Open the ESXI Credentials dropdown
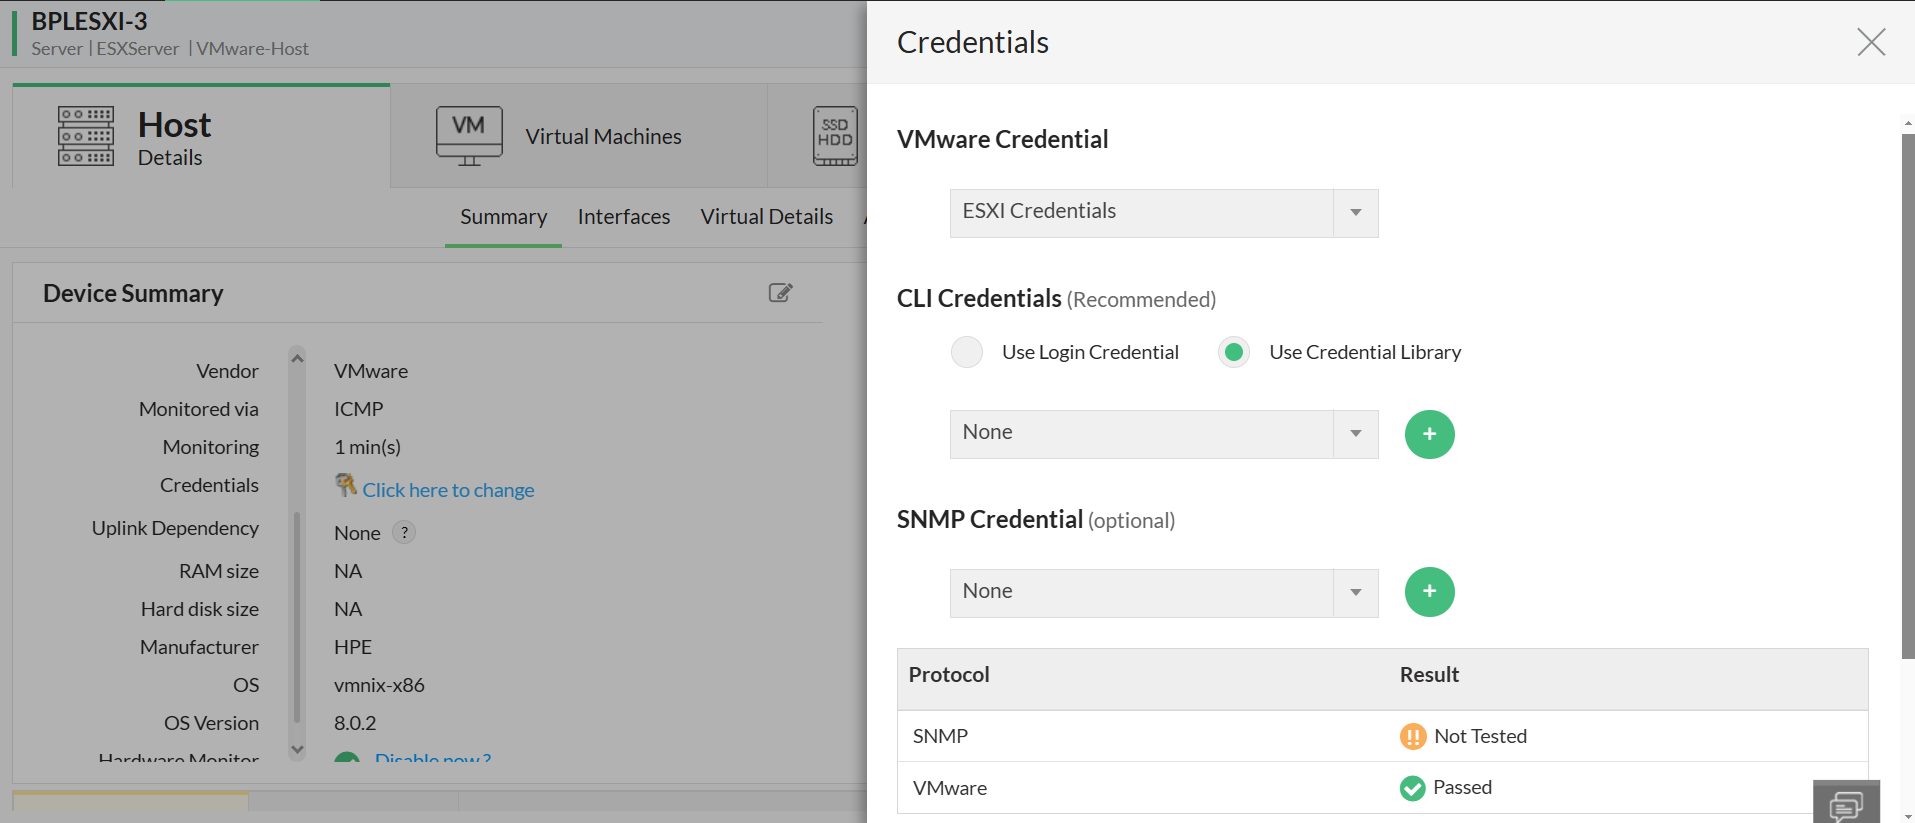The width and height of the screenshot is (1915, 823). point(1163,213)
